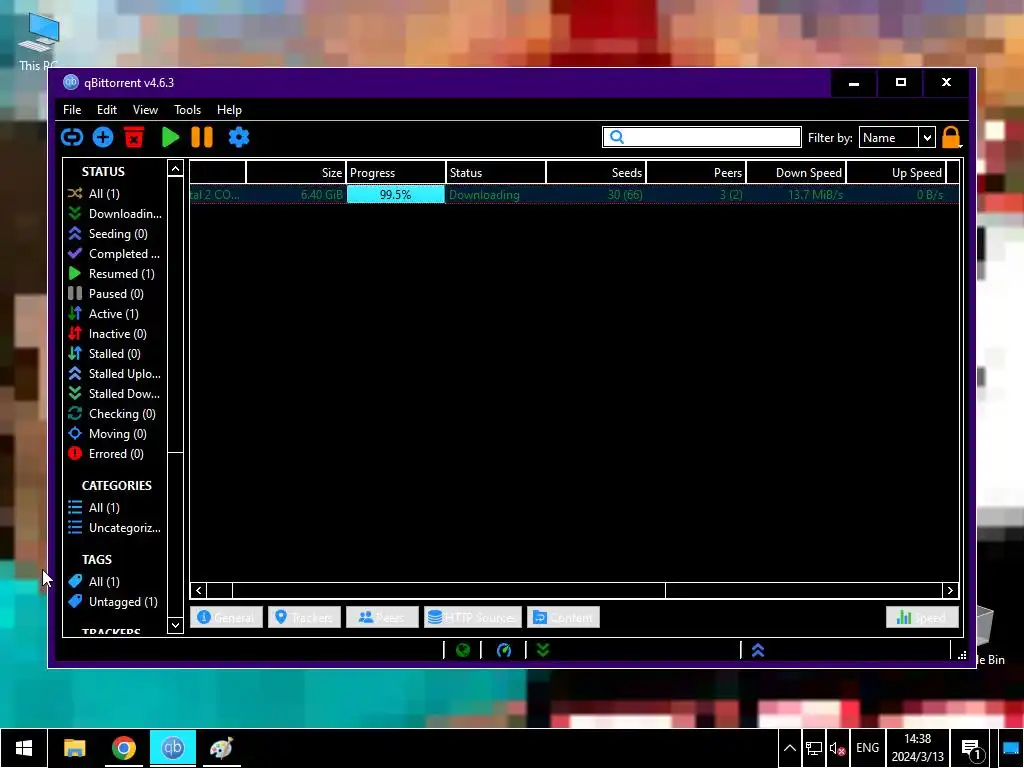Screen dimensions: 1024x768
Task: Sort by the Down Speed column header
Action: [x=796, y=173]
